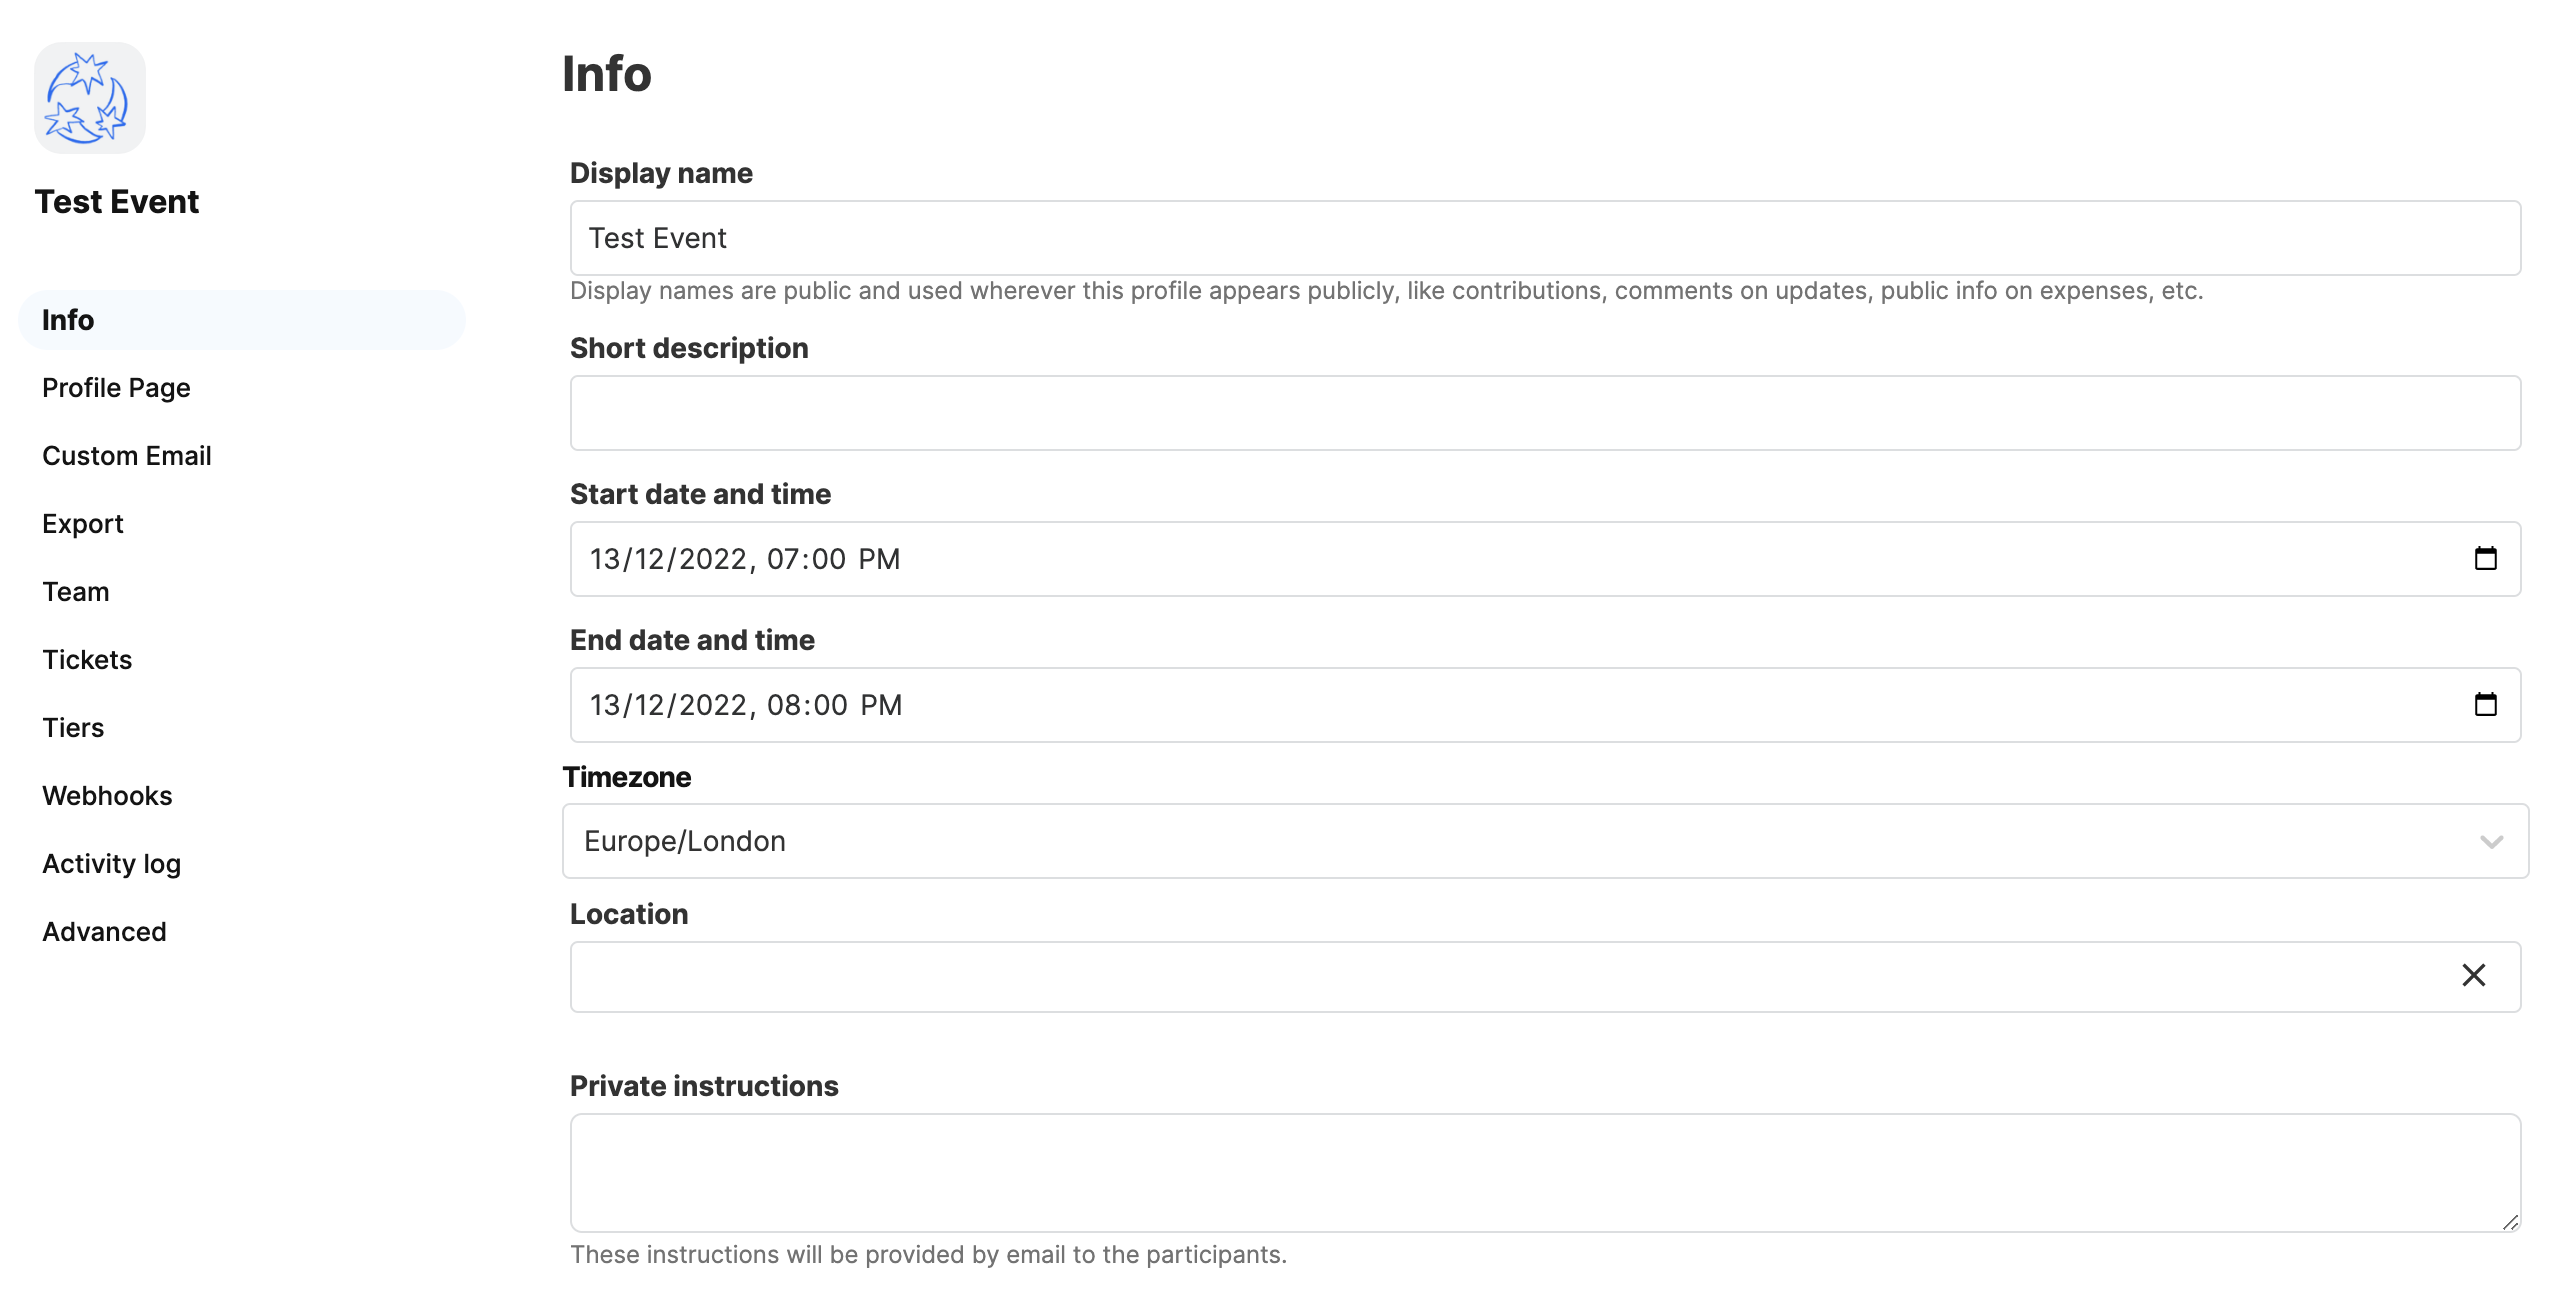Open Custom Email settings
The width and height of the screenshot is (2564, 1314).
click(x=127, y=456)
